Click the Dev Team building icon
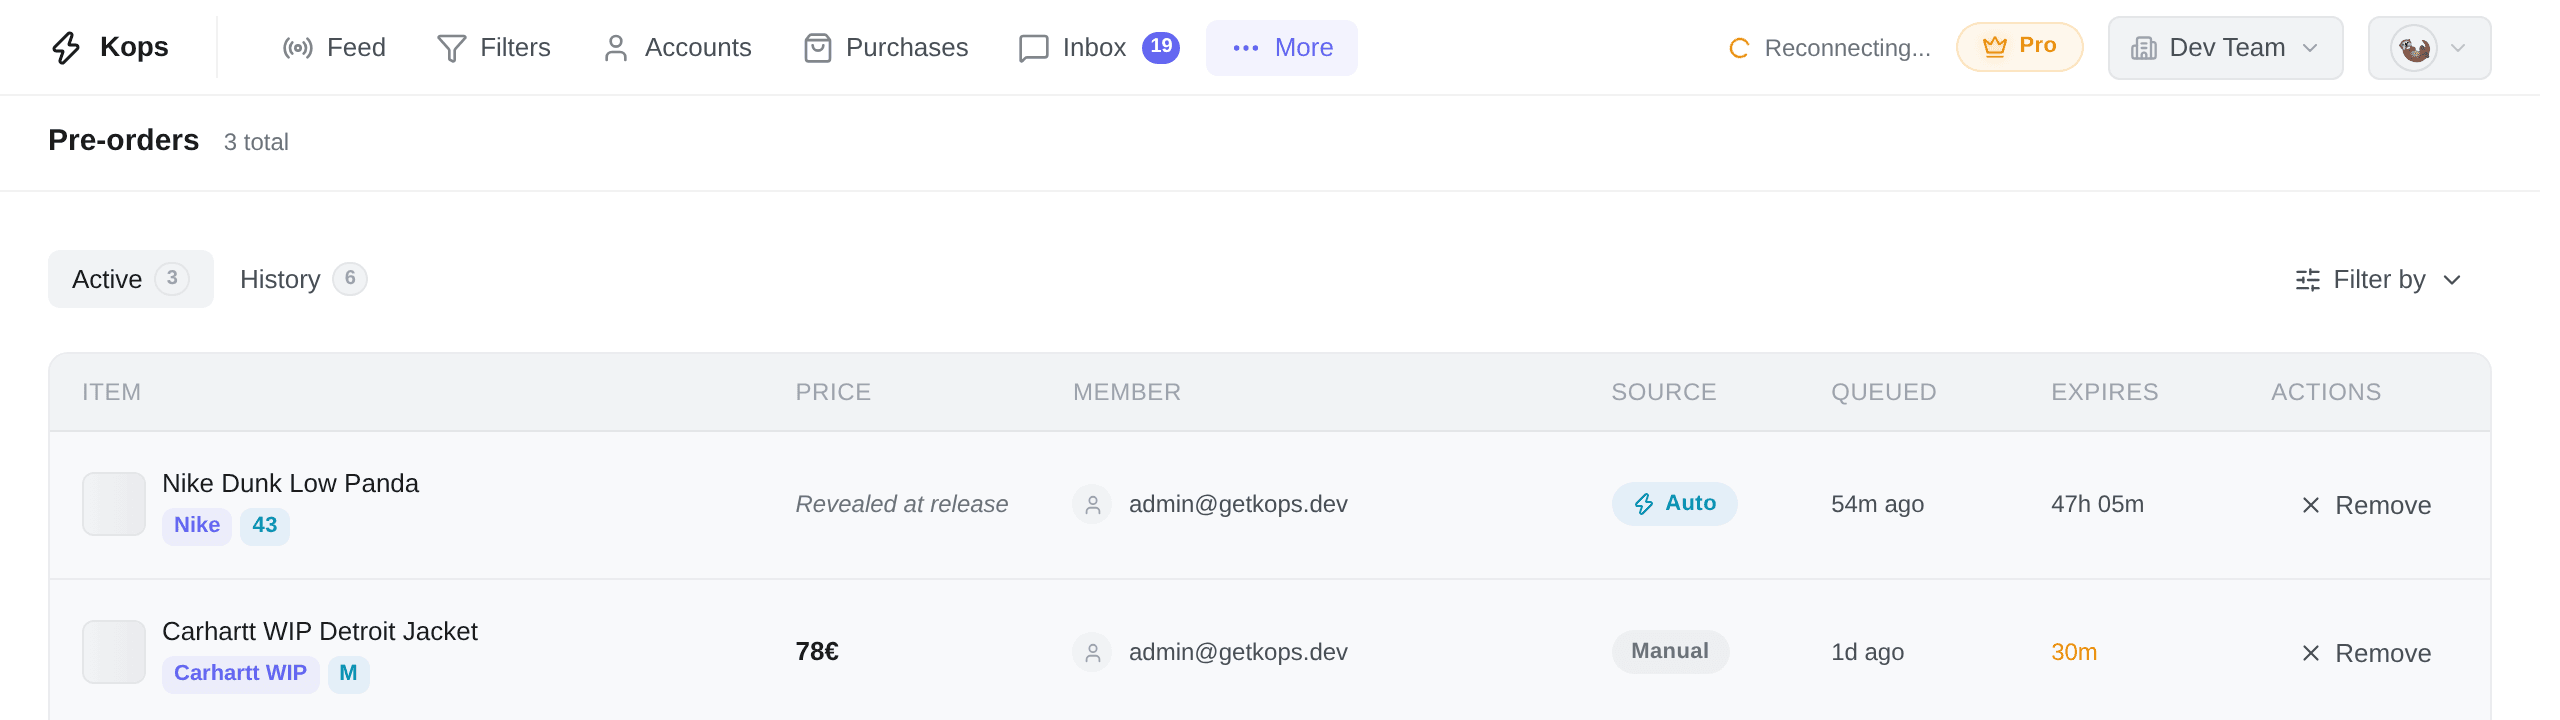Viewport: 2560px width, 720px height. [2144, 48]
